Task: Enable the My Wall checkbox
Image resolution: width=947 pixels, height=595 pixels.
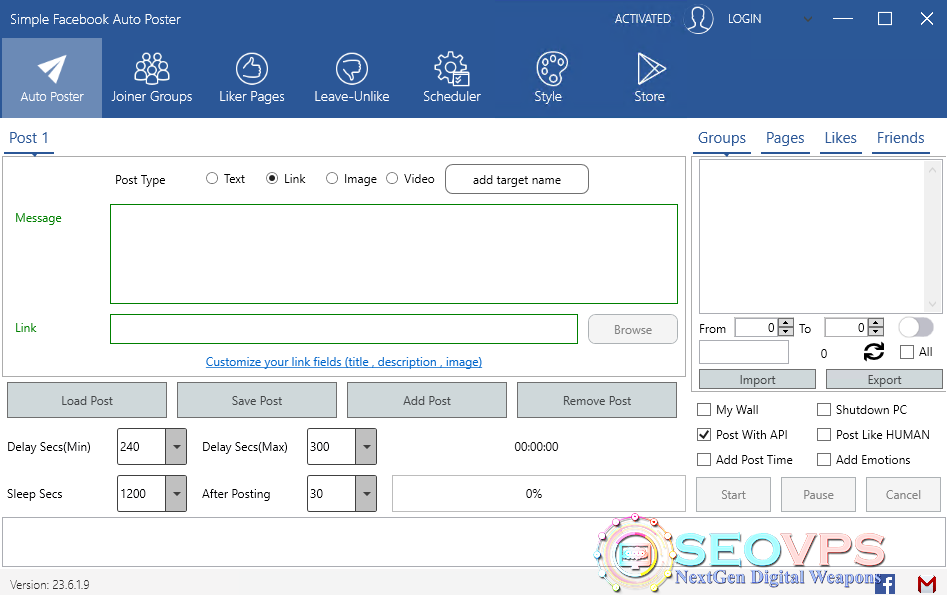Action: 704,410
